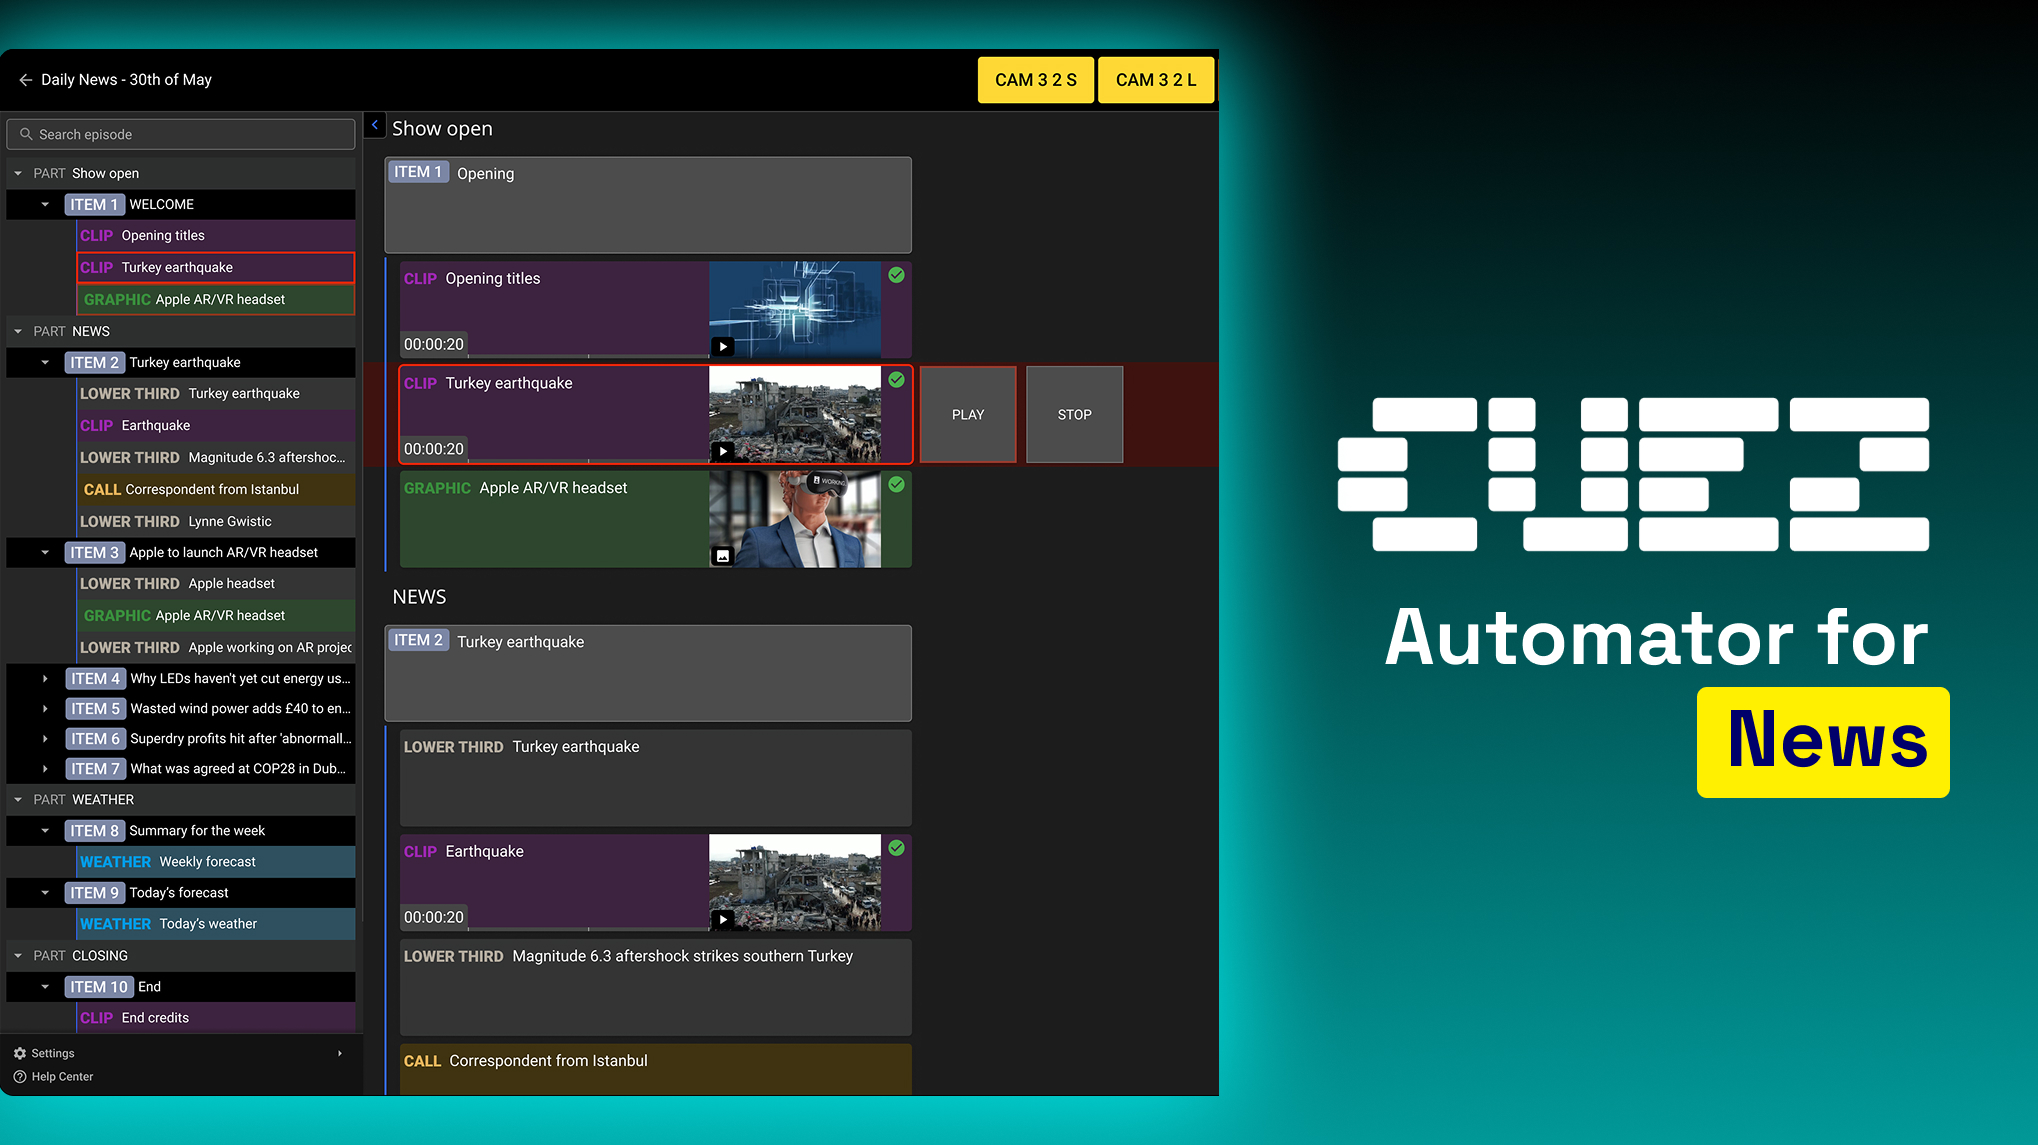
Task: Click the search magnifier icon
Action: point(26,134)
